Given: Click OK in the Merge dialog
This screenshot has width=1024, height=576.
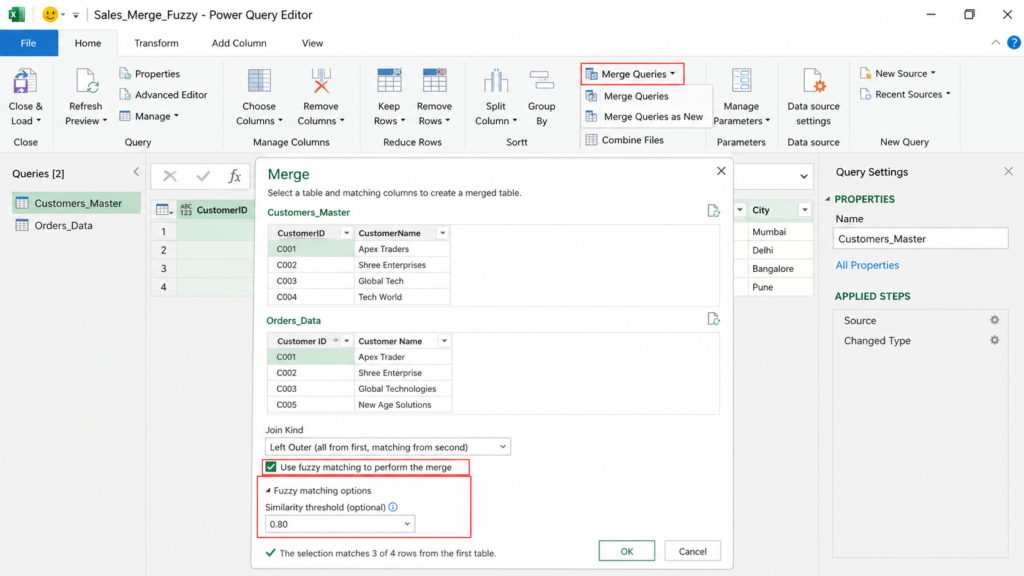Looking at the screenshot, I should (x=626, y=551).
